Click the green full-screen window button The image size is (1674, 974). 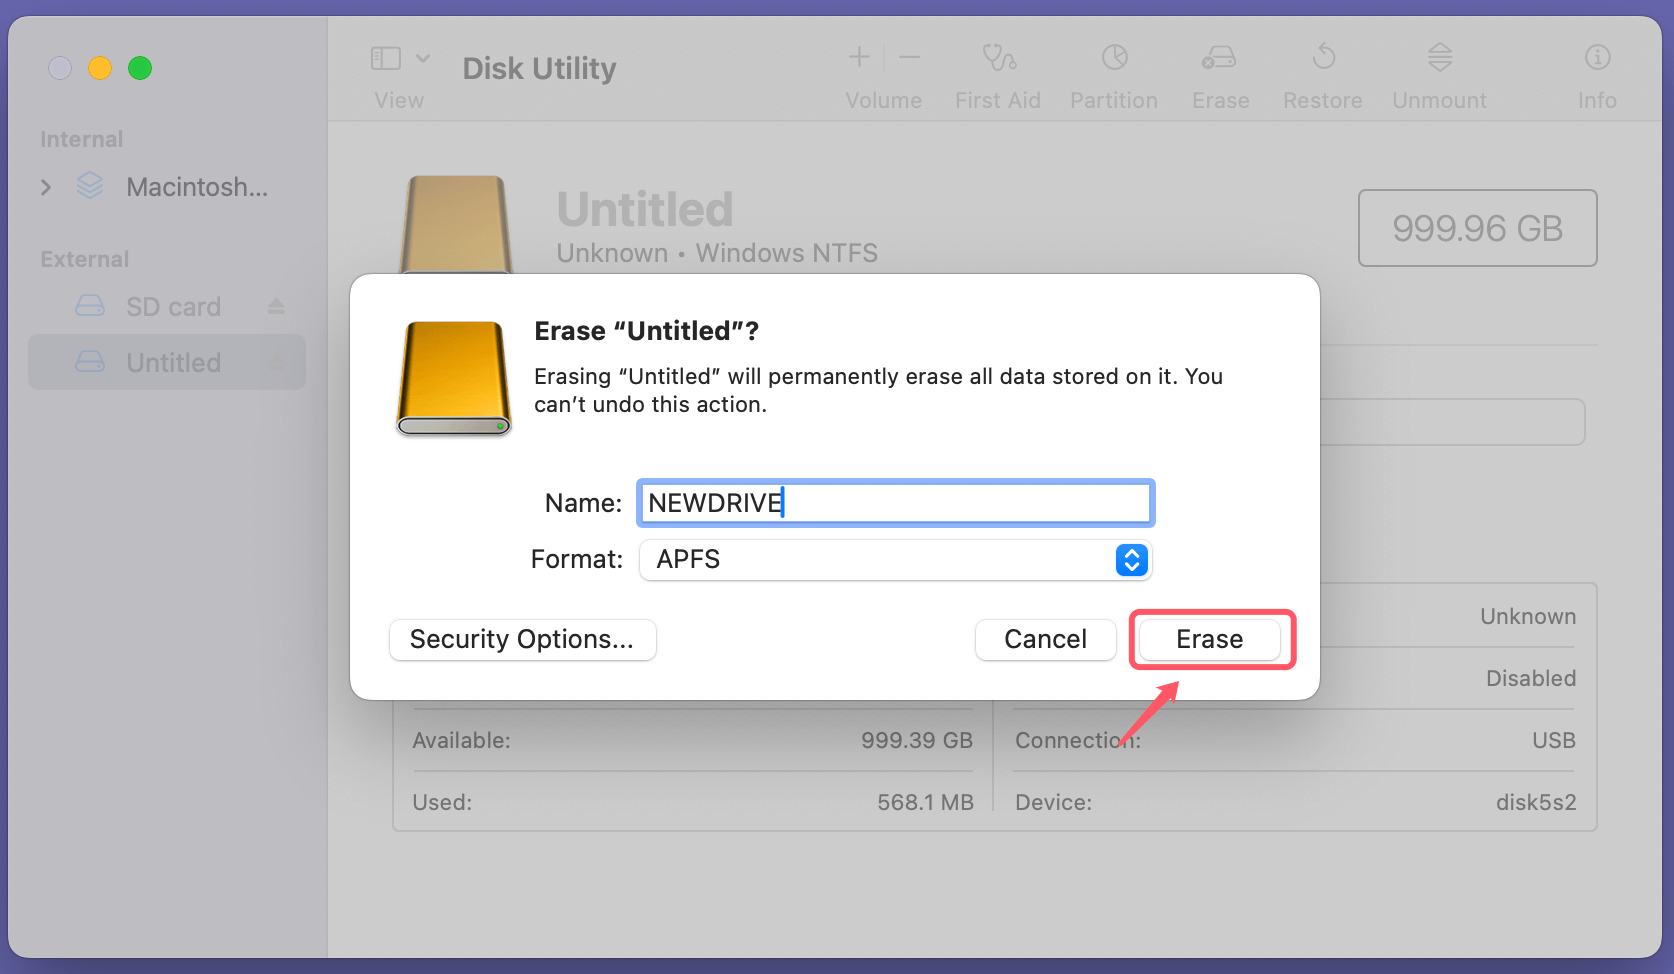[140, 68]
